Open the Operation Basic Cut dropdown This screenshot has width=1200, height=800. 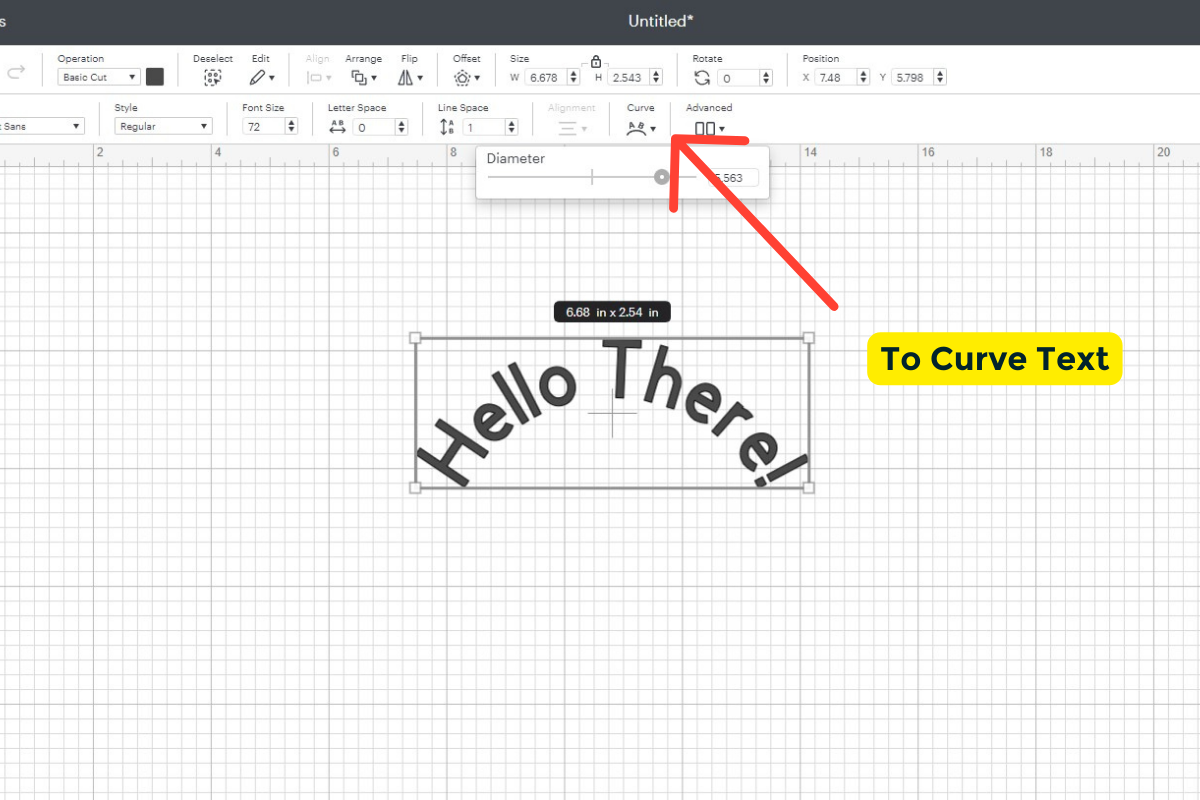99,77
